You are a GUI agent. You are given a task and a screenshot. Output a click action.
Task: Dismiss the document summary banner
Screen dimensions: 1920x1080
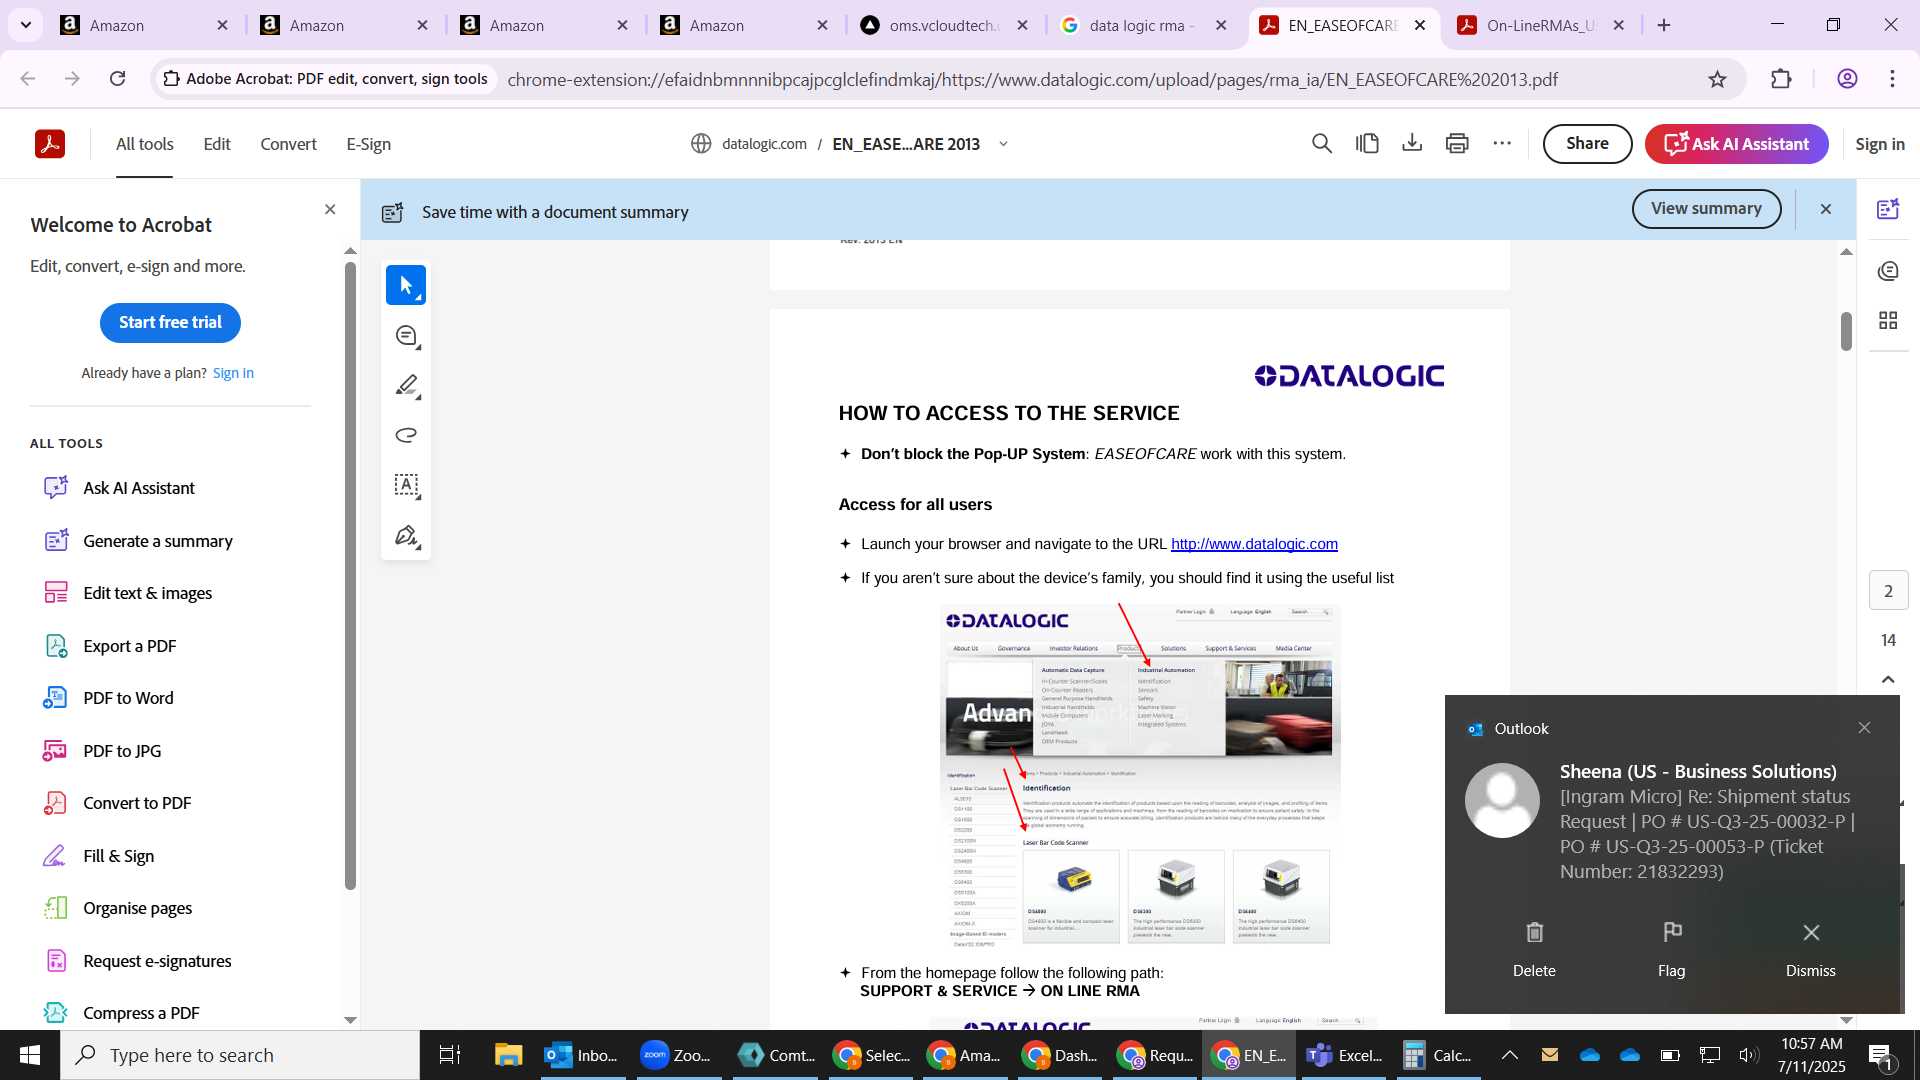point(1826,209)
